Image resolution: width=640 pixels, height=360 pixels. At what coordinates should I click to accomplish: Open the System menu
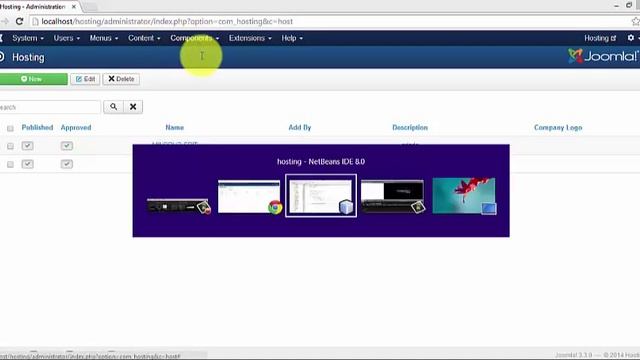click(28, 38)
